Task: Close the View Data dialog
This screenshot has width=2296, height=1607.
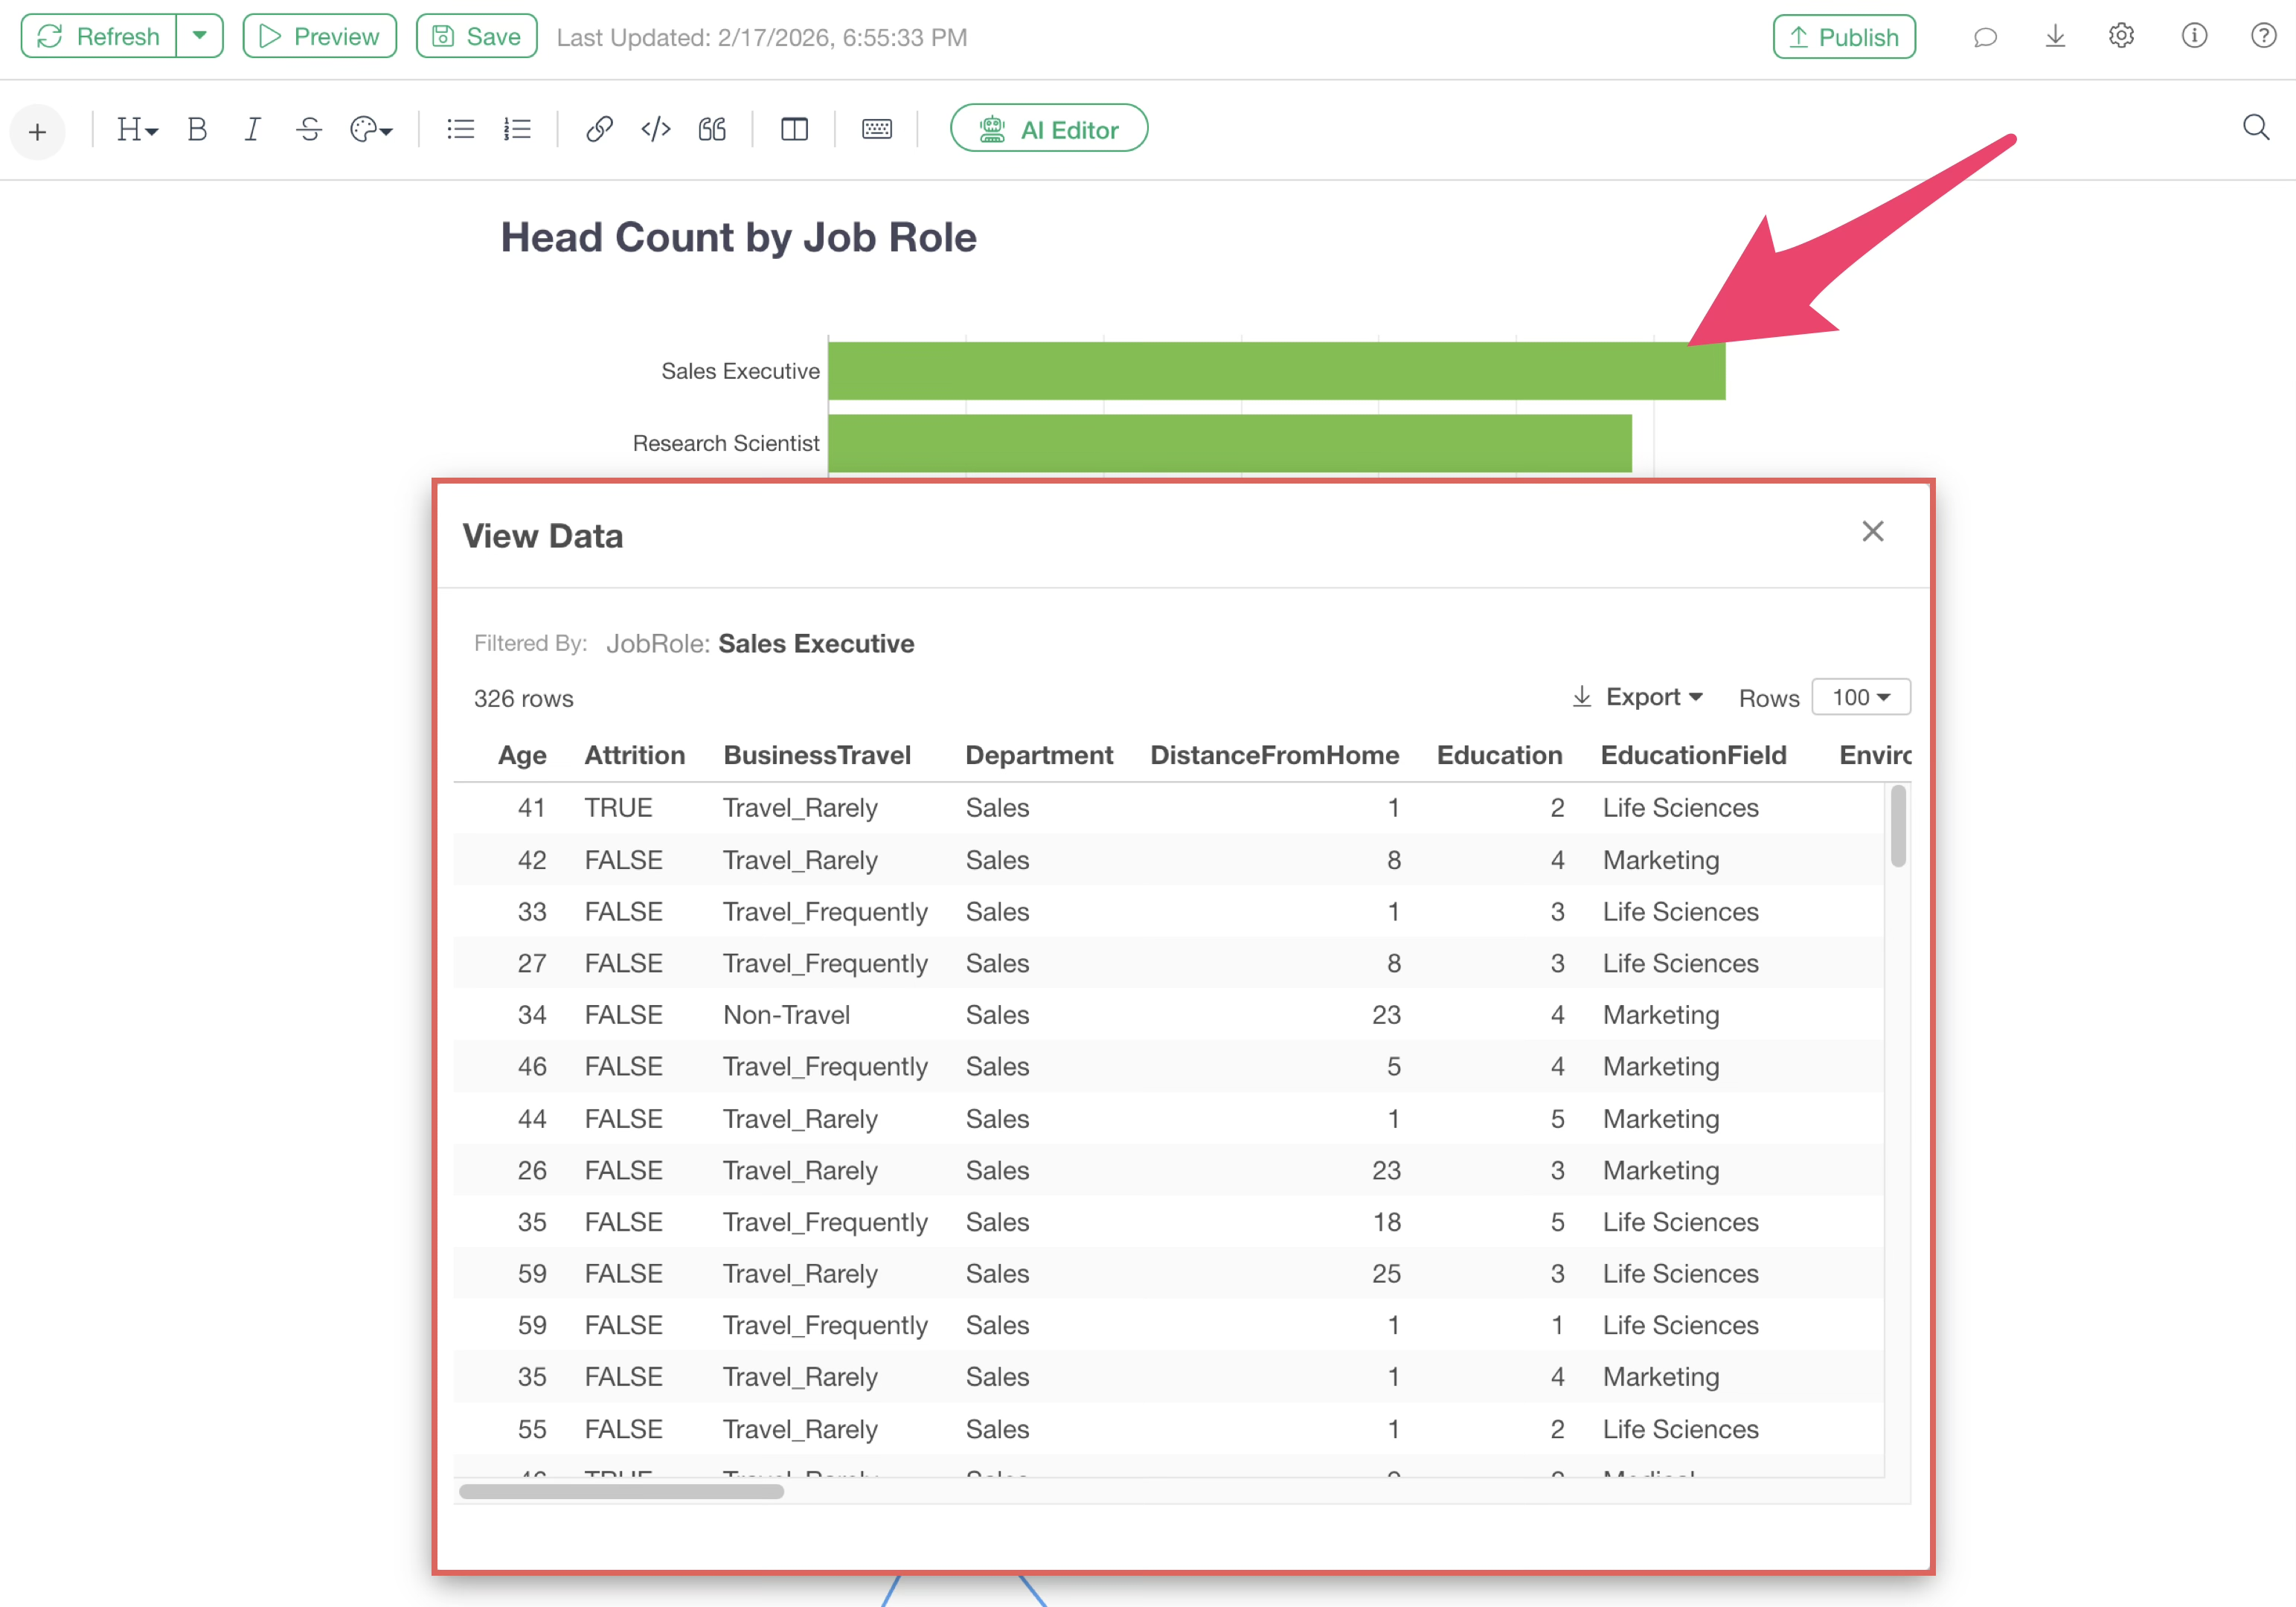Action: click(x=1872, y=531)
